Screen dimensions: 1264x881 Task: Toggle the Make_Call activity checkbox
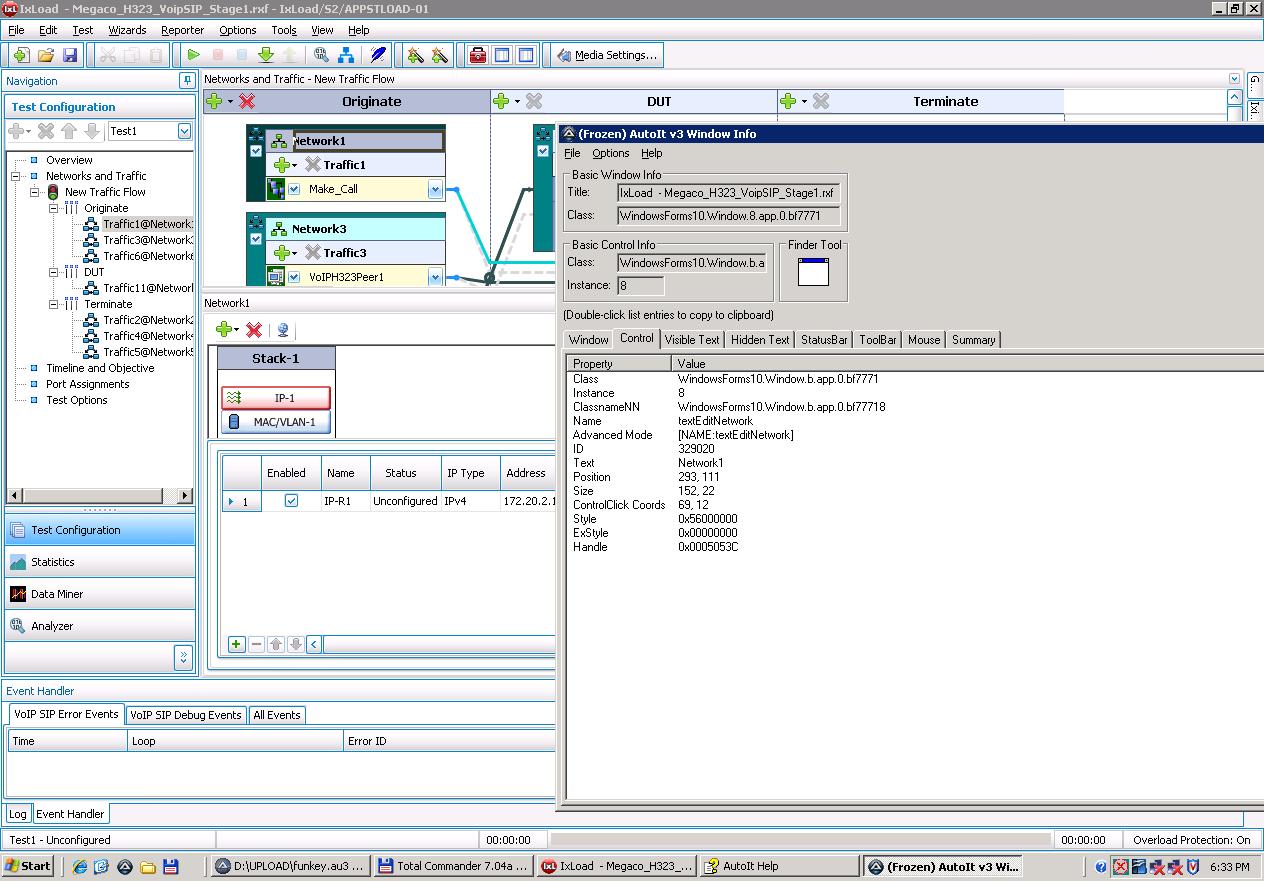pos(294,189)
